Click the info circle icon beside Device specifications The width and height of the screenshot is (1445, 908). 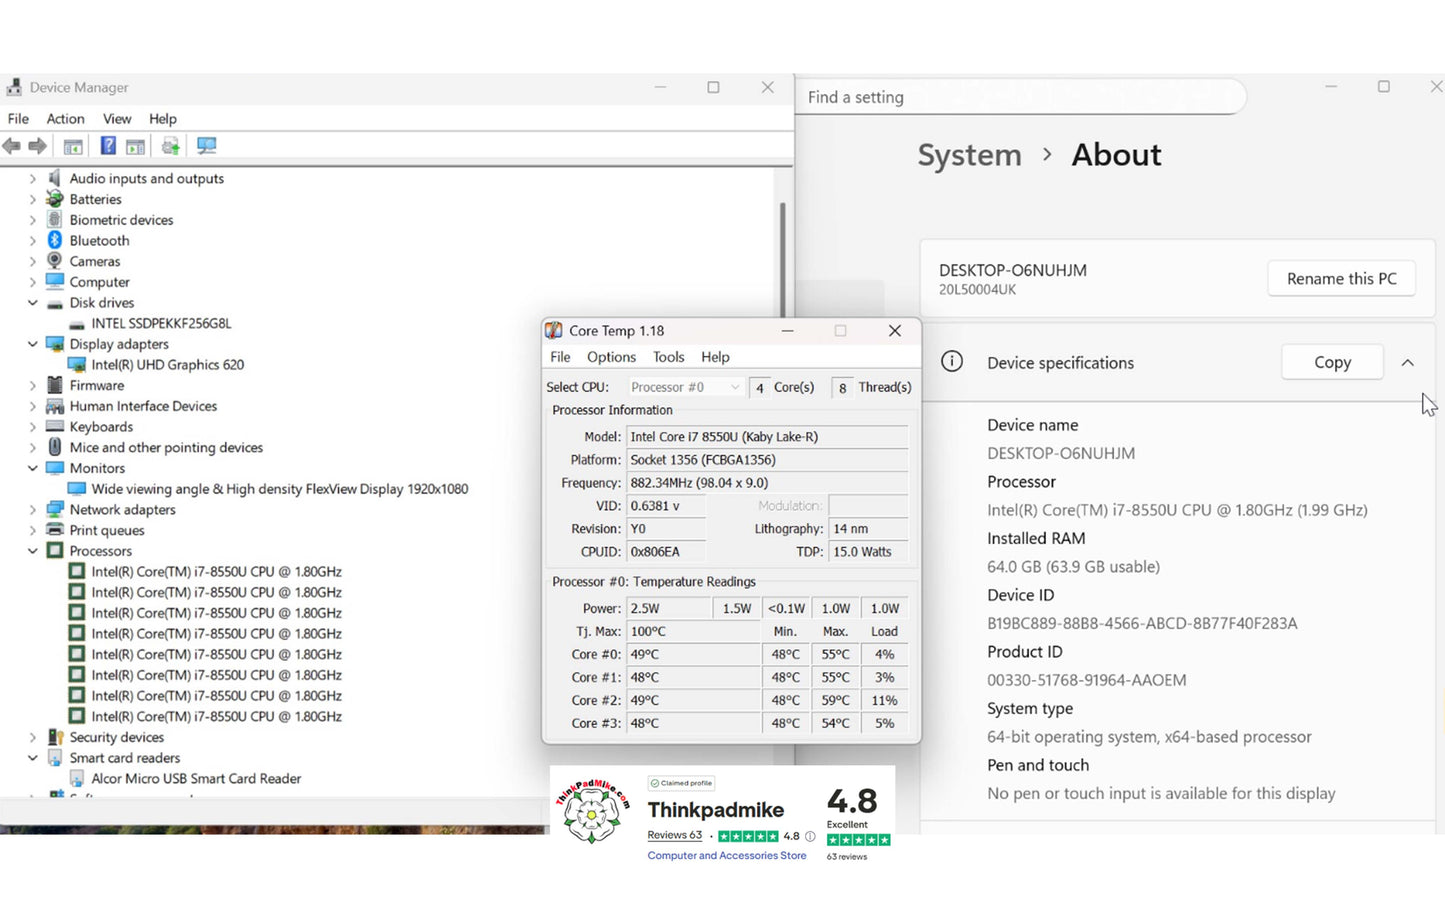click(952, 362)
